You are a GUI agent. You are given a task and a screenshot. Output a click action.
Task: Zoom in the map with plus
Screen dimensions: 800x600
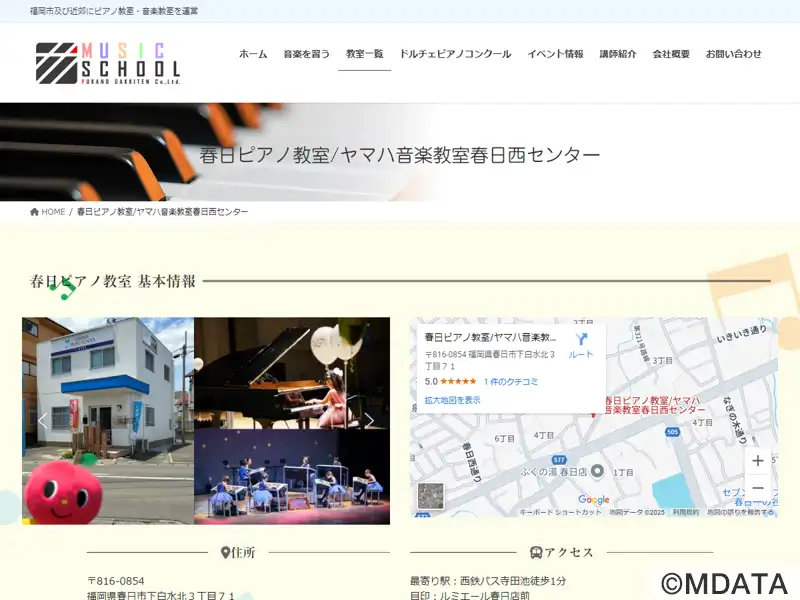(x=758, y=460)
